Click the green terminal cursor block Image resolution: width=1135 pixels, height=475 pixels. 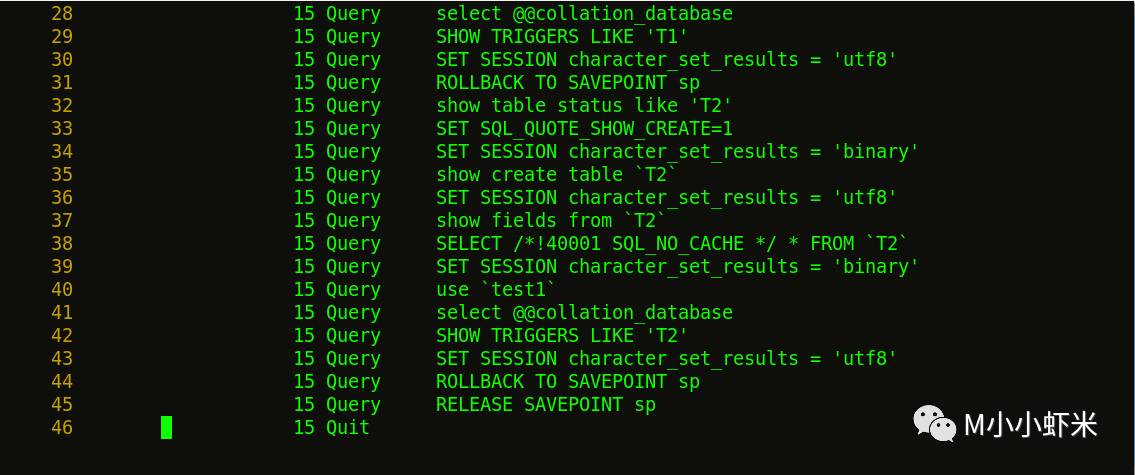coord(166,427)
